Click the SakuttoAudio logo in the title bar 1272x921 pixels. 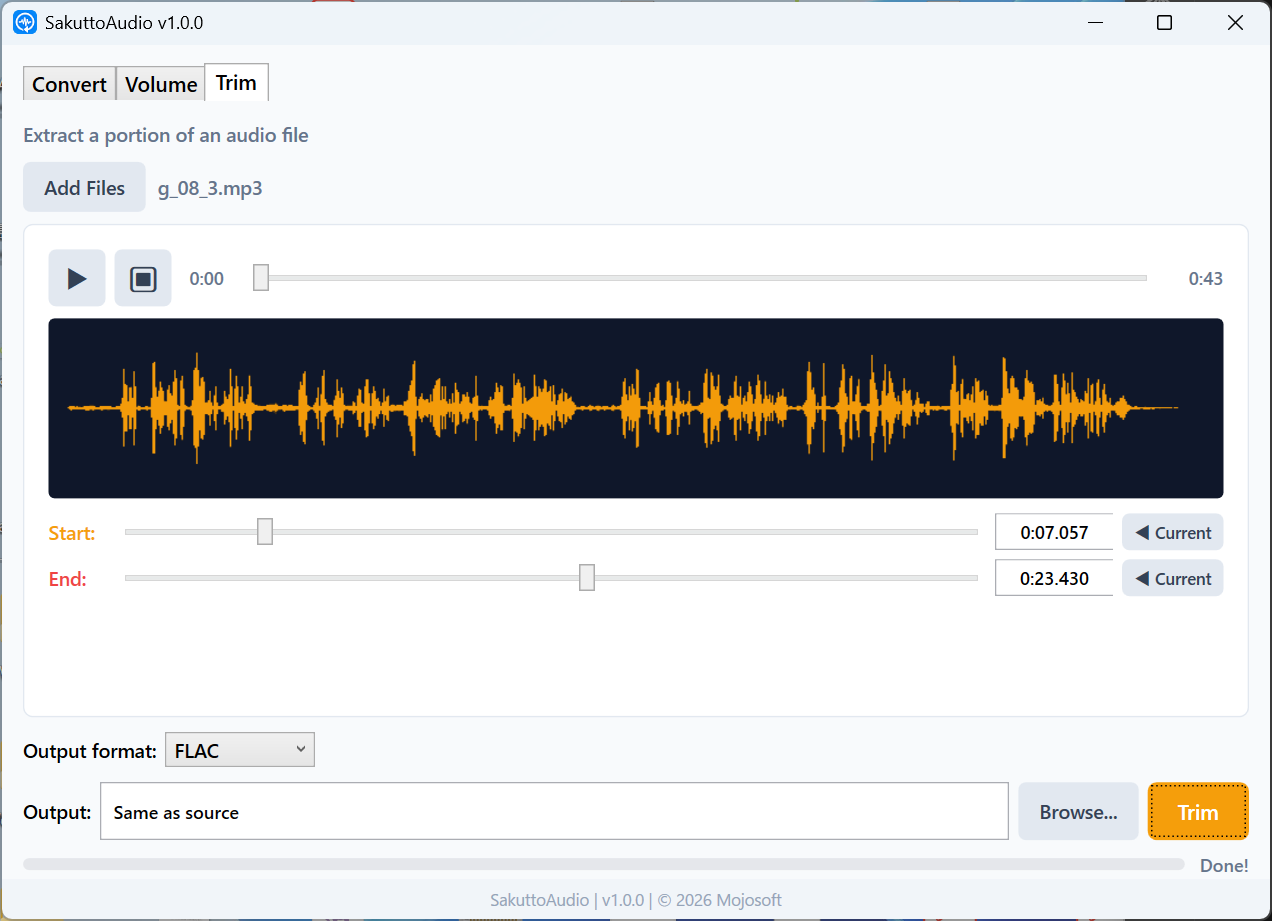24,22
